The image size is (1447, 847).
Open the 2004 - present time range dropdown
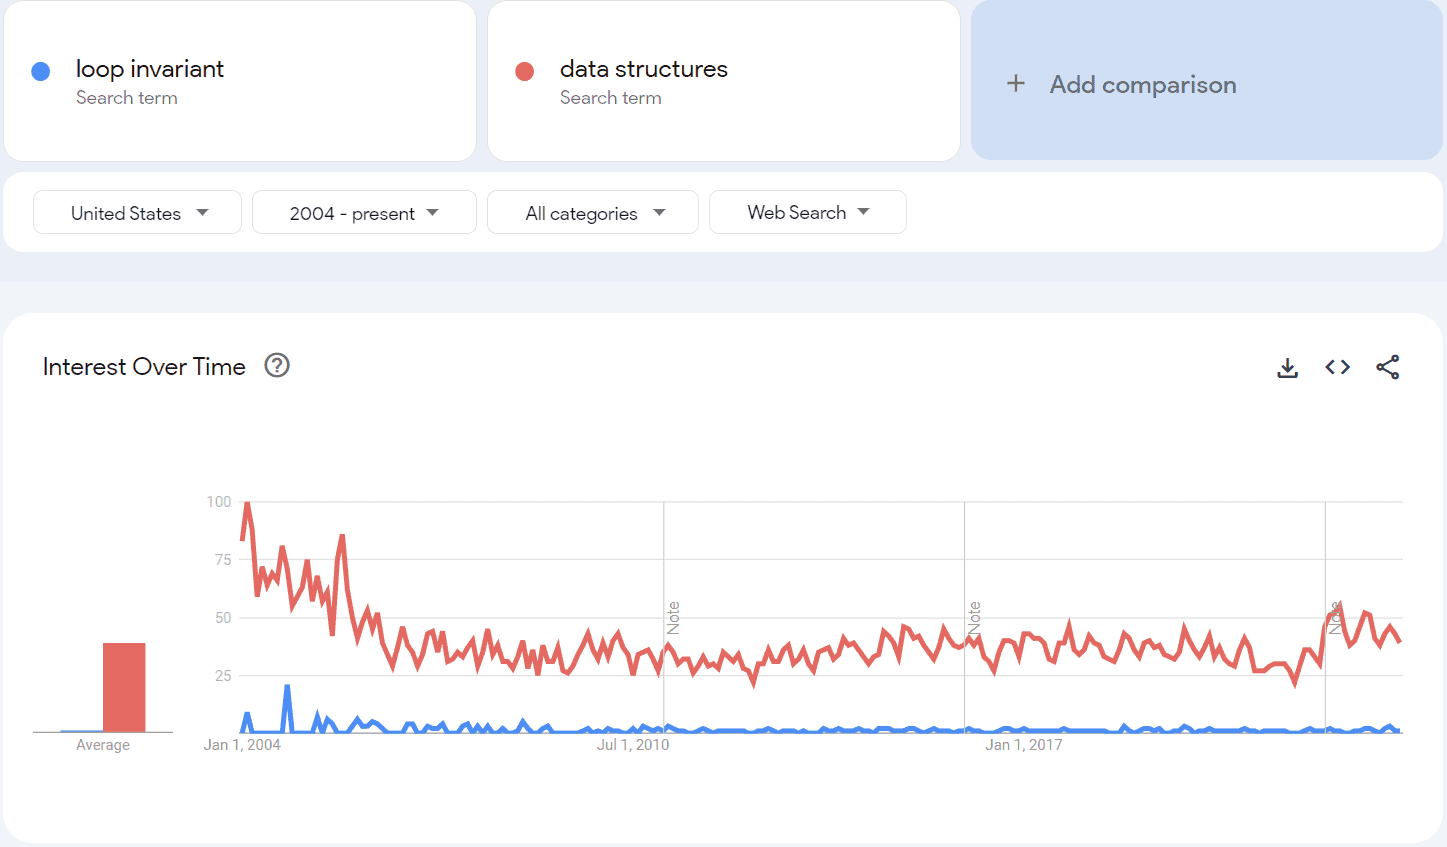[x=364, y=212]
